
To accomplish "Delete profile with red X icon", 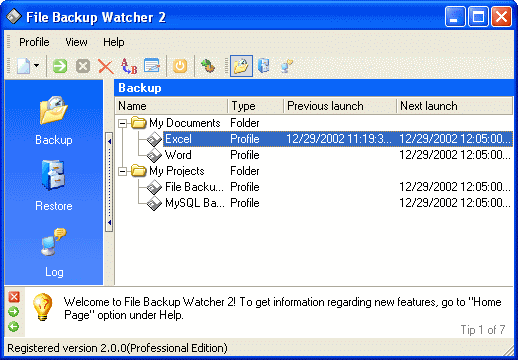I will click(106, 66).
